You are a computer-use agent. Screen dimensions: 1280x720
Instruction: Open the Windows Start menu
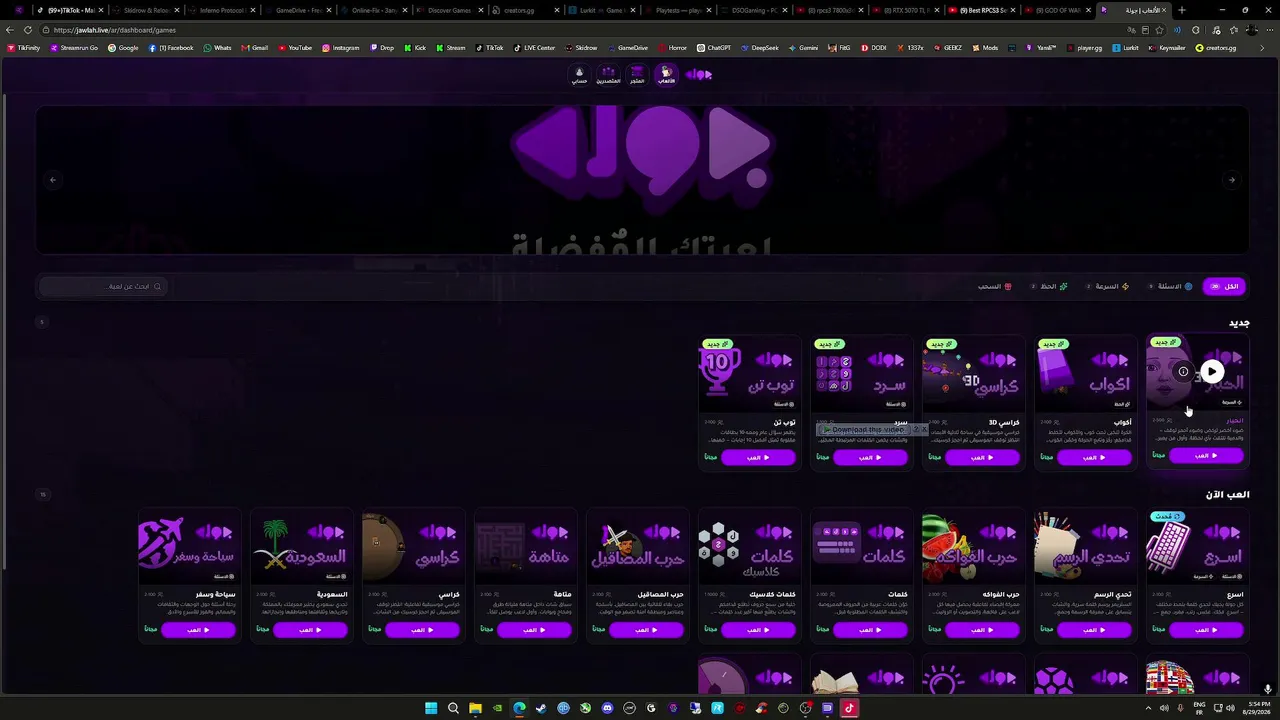click(431, 708)
